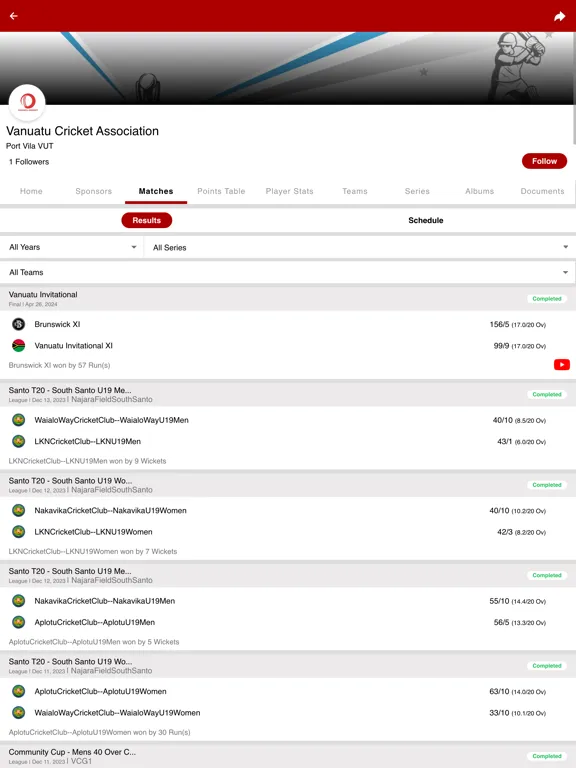
Task: Tap the LKNU19Women team logo
Action: click(19, 532)
